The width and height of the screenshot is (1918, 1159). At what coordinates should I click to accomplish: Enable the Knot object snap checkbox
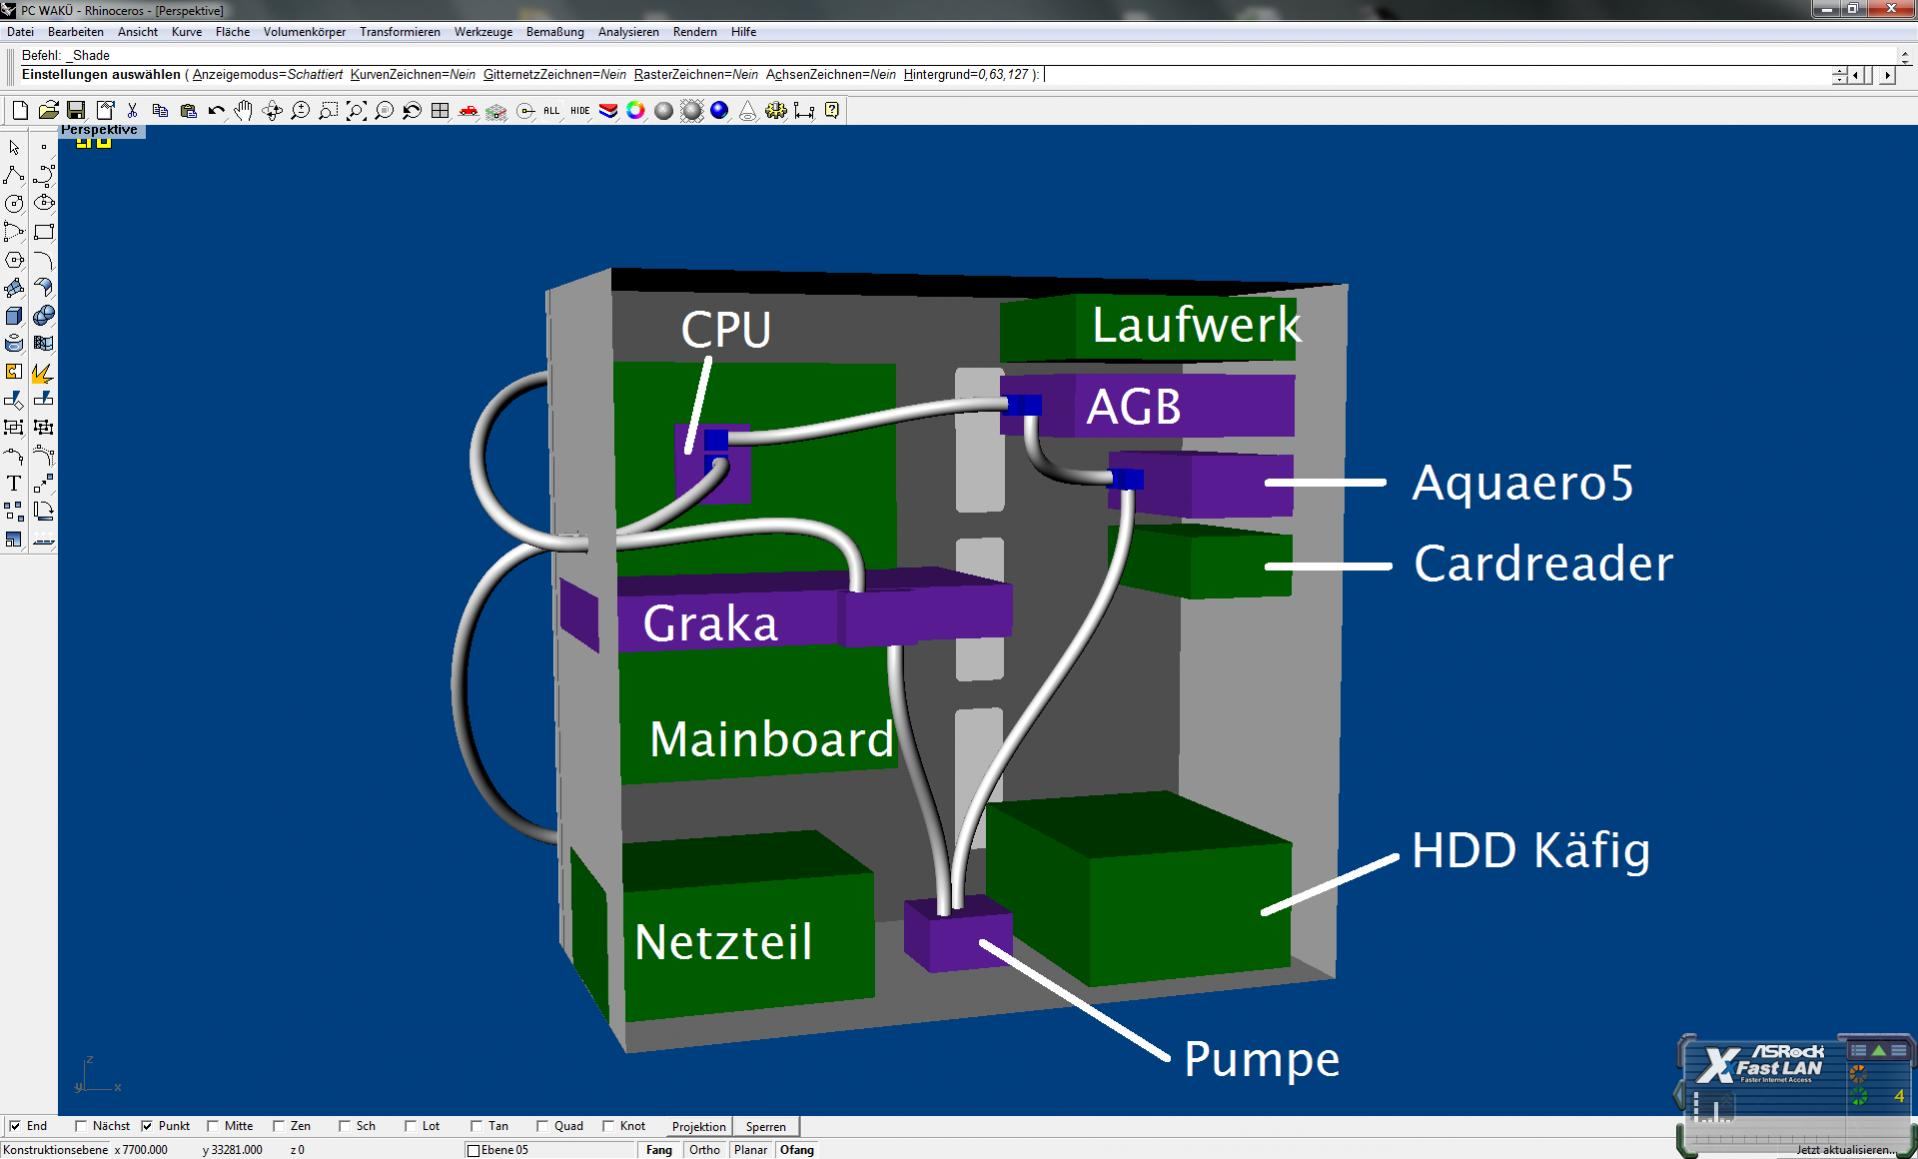pos(608,1126)
